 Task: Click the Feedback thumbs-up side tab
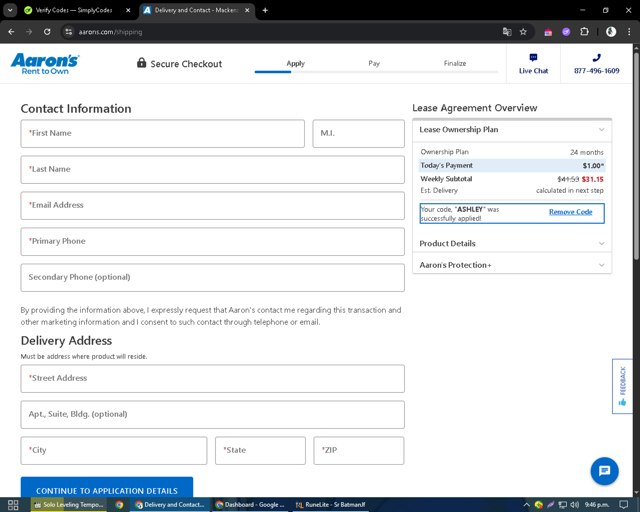click(622, 386)
